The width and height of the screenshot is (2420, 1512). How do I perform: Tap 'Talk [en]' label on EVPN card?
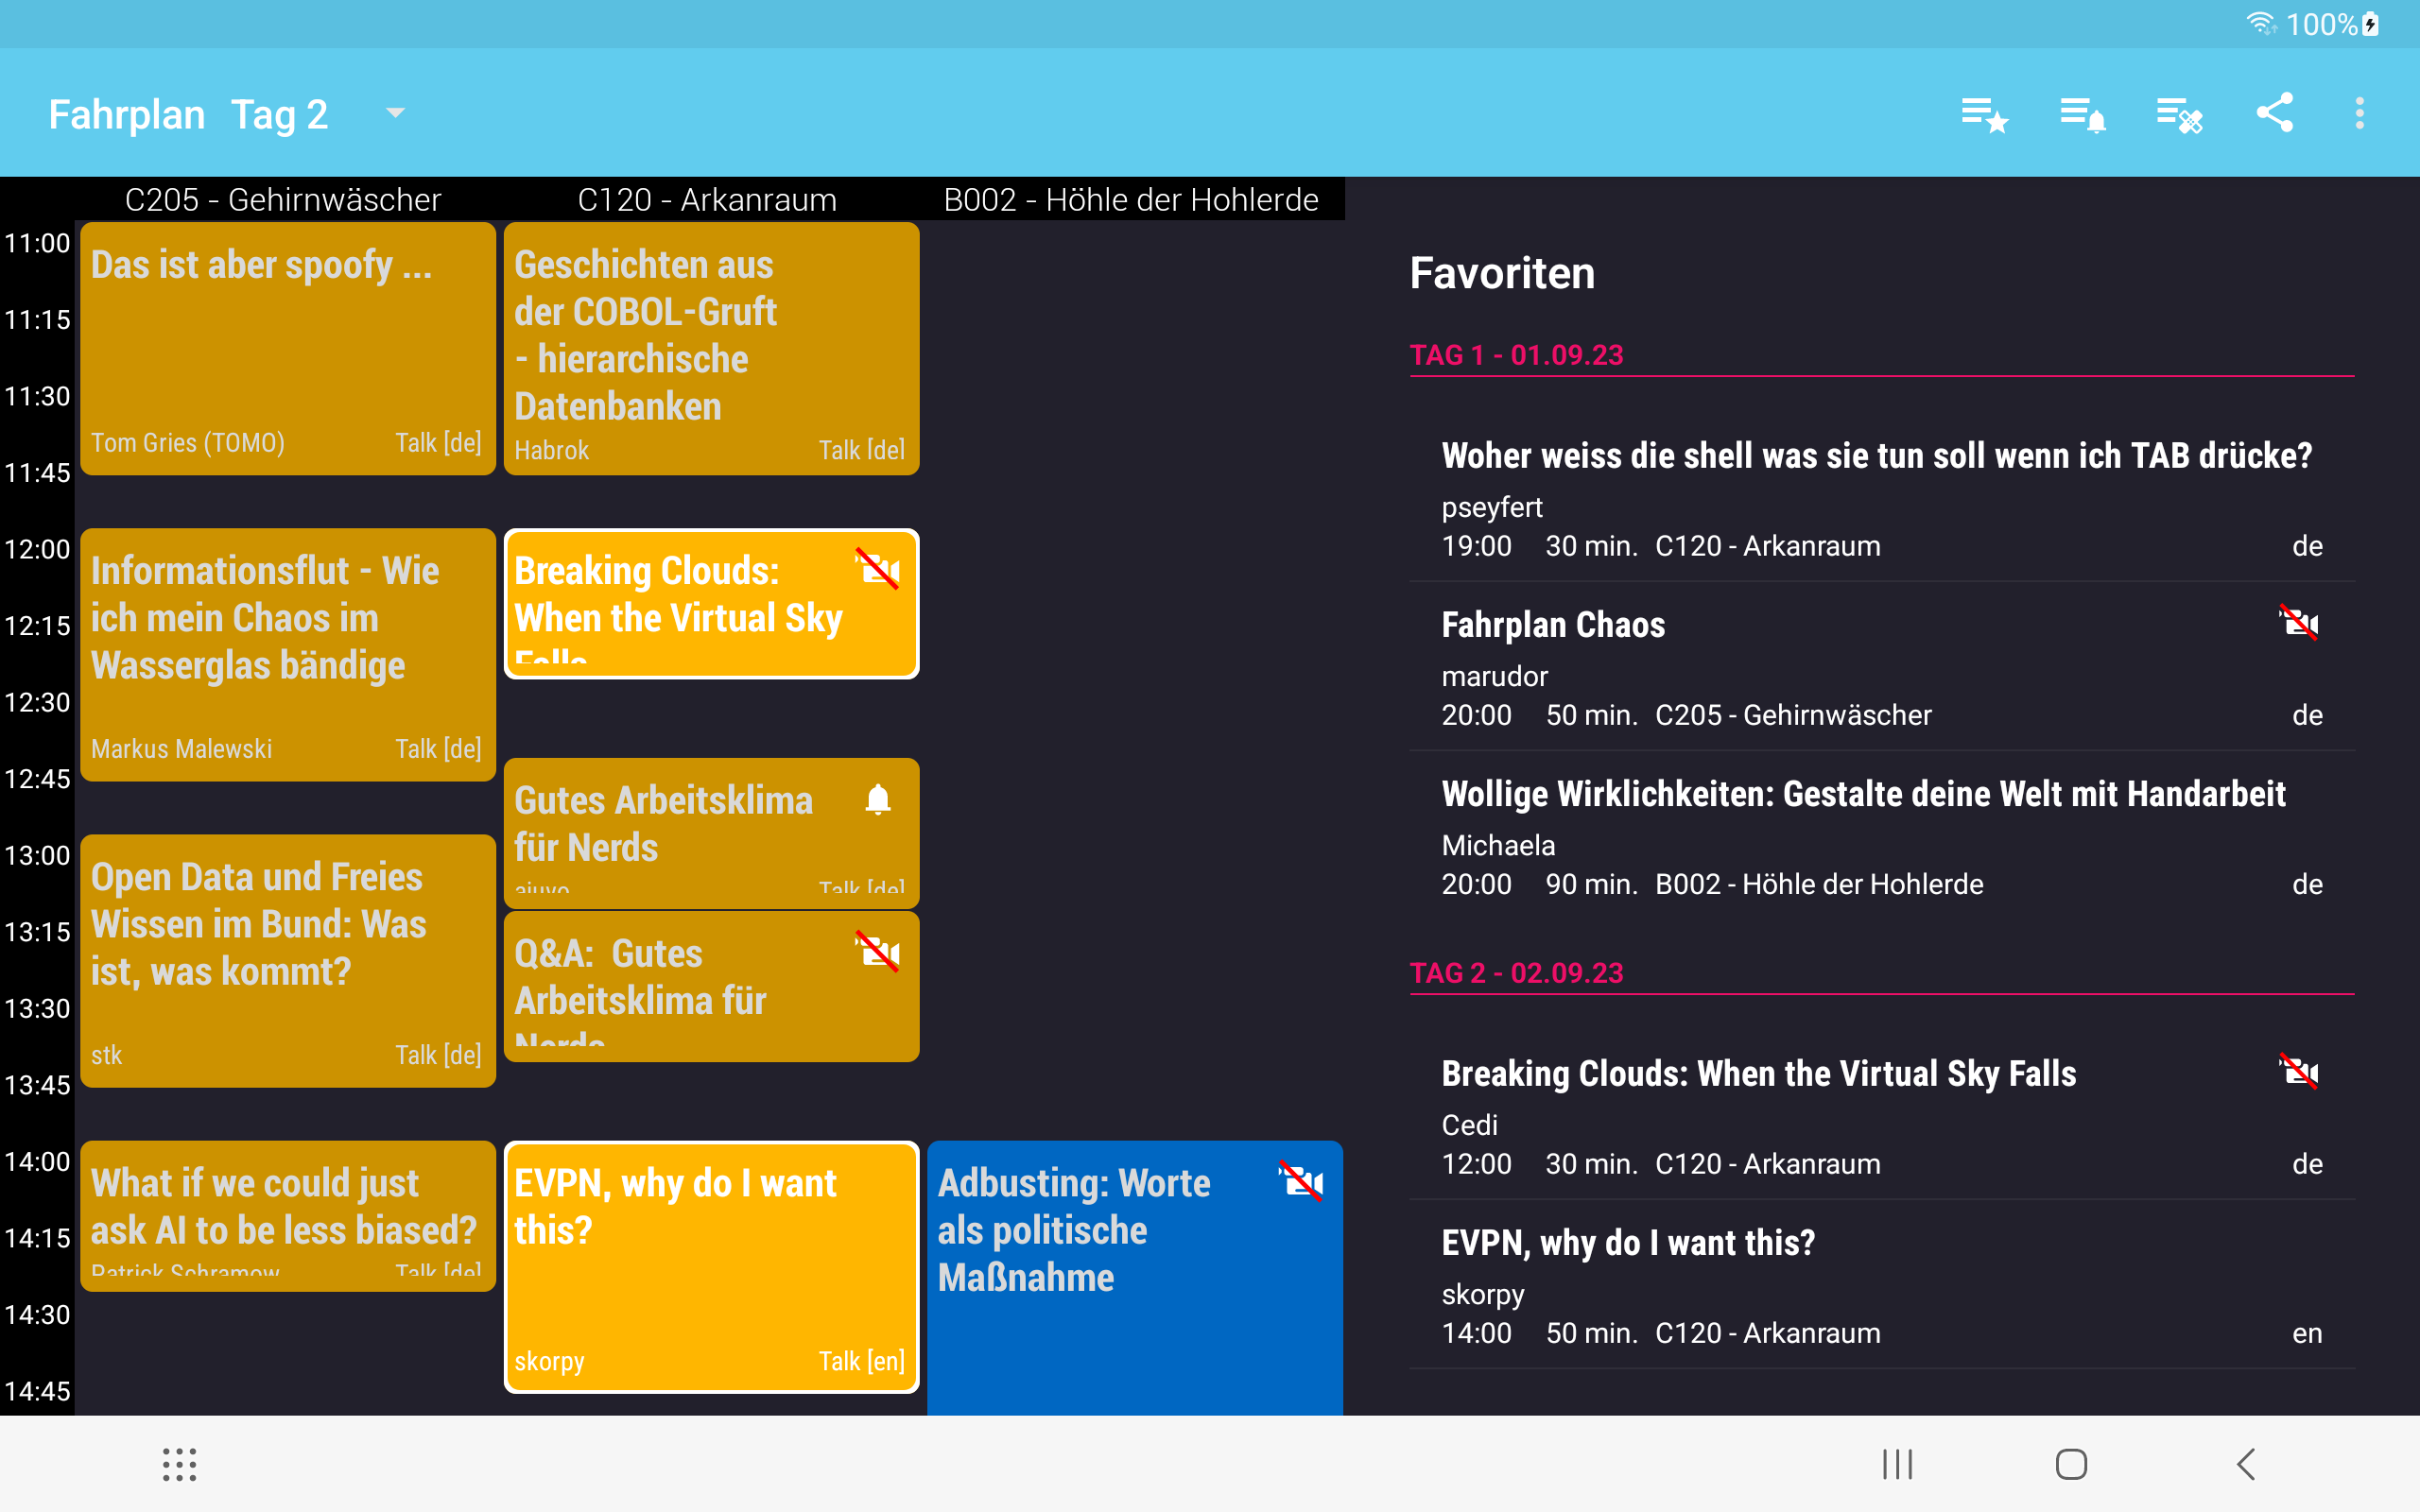point(861,1361)
